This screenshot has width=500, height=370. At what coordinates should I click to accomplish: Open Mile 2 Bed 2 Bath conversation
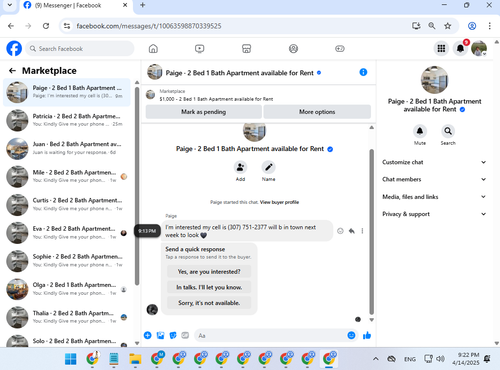67,176
